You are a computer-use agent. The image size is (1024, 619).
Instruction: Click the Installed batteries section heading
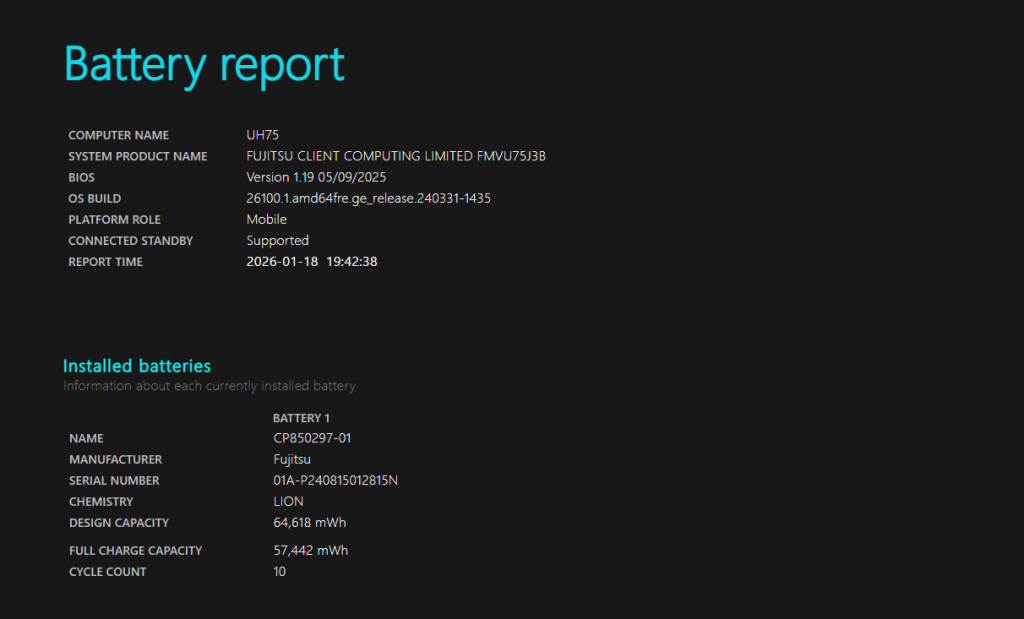click(x=137, y=366)
